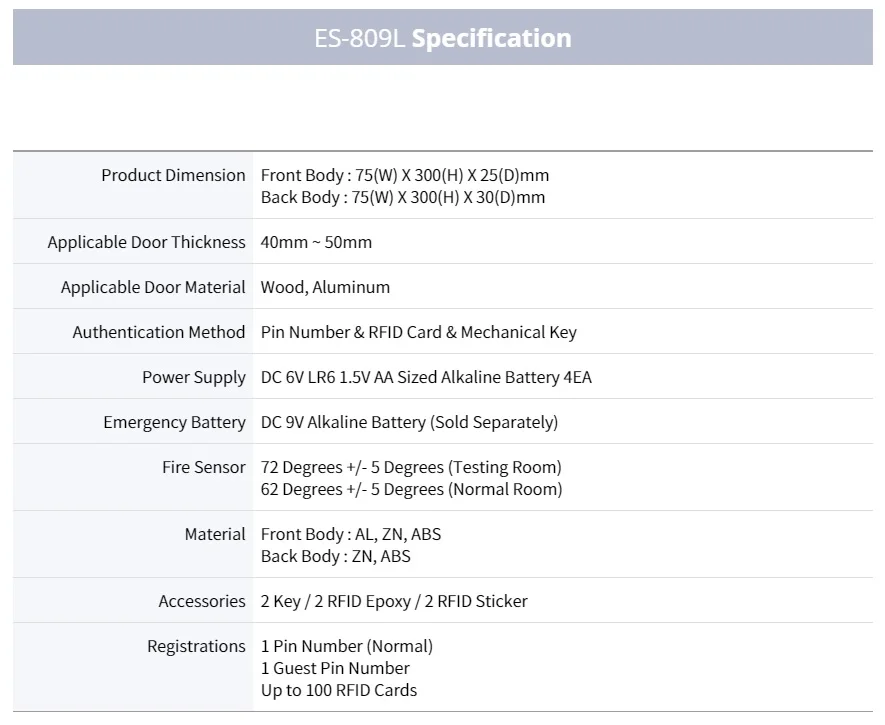This screenshot has width=885, height=725.
Task: Click the Pin Number & RFID Card value
Action: click(418, 332)
